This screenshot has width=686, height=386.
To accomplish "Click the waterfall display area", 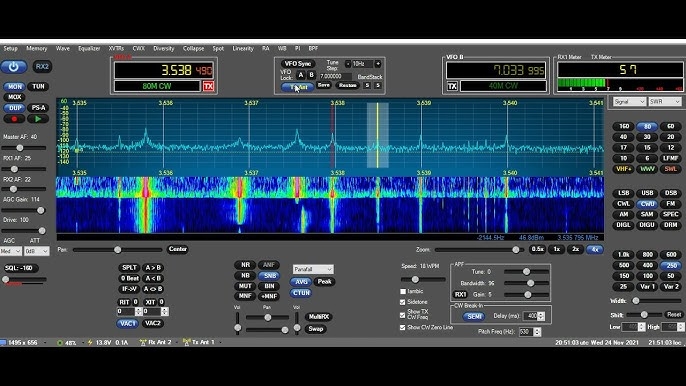I will [330, 205].
